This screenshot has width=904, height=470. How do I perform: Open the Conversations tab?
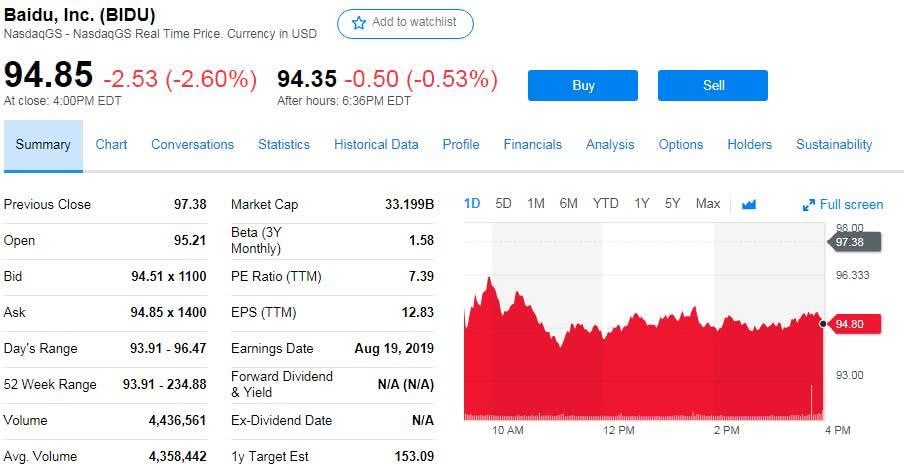[192, 144]
